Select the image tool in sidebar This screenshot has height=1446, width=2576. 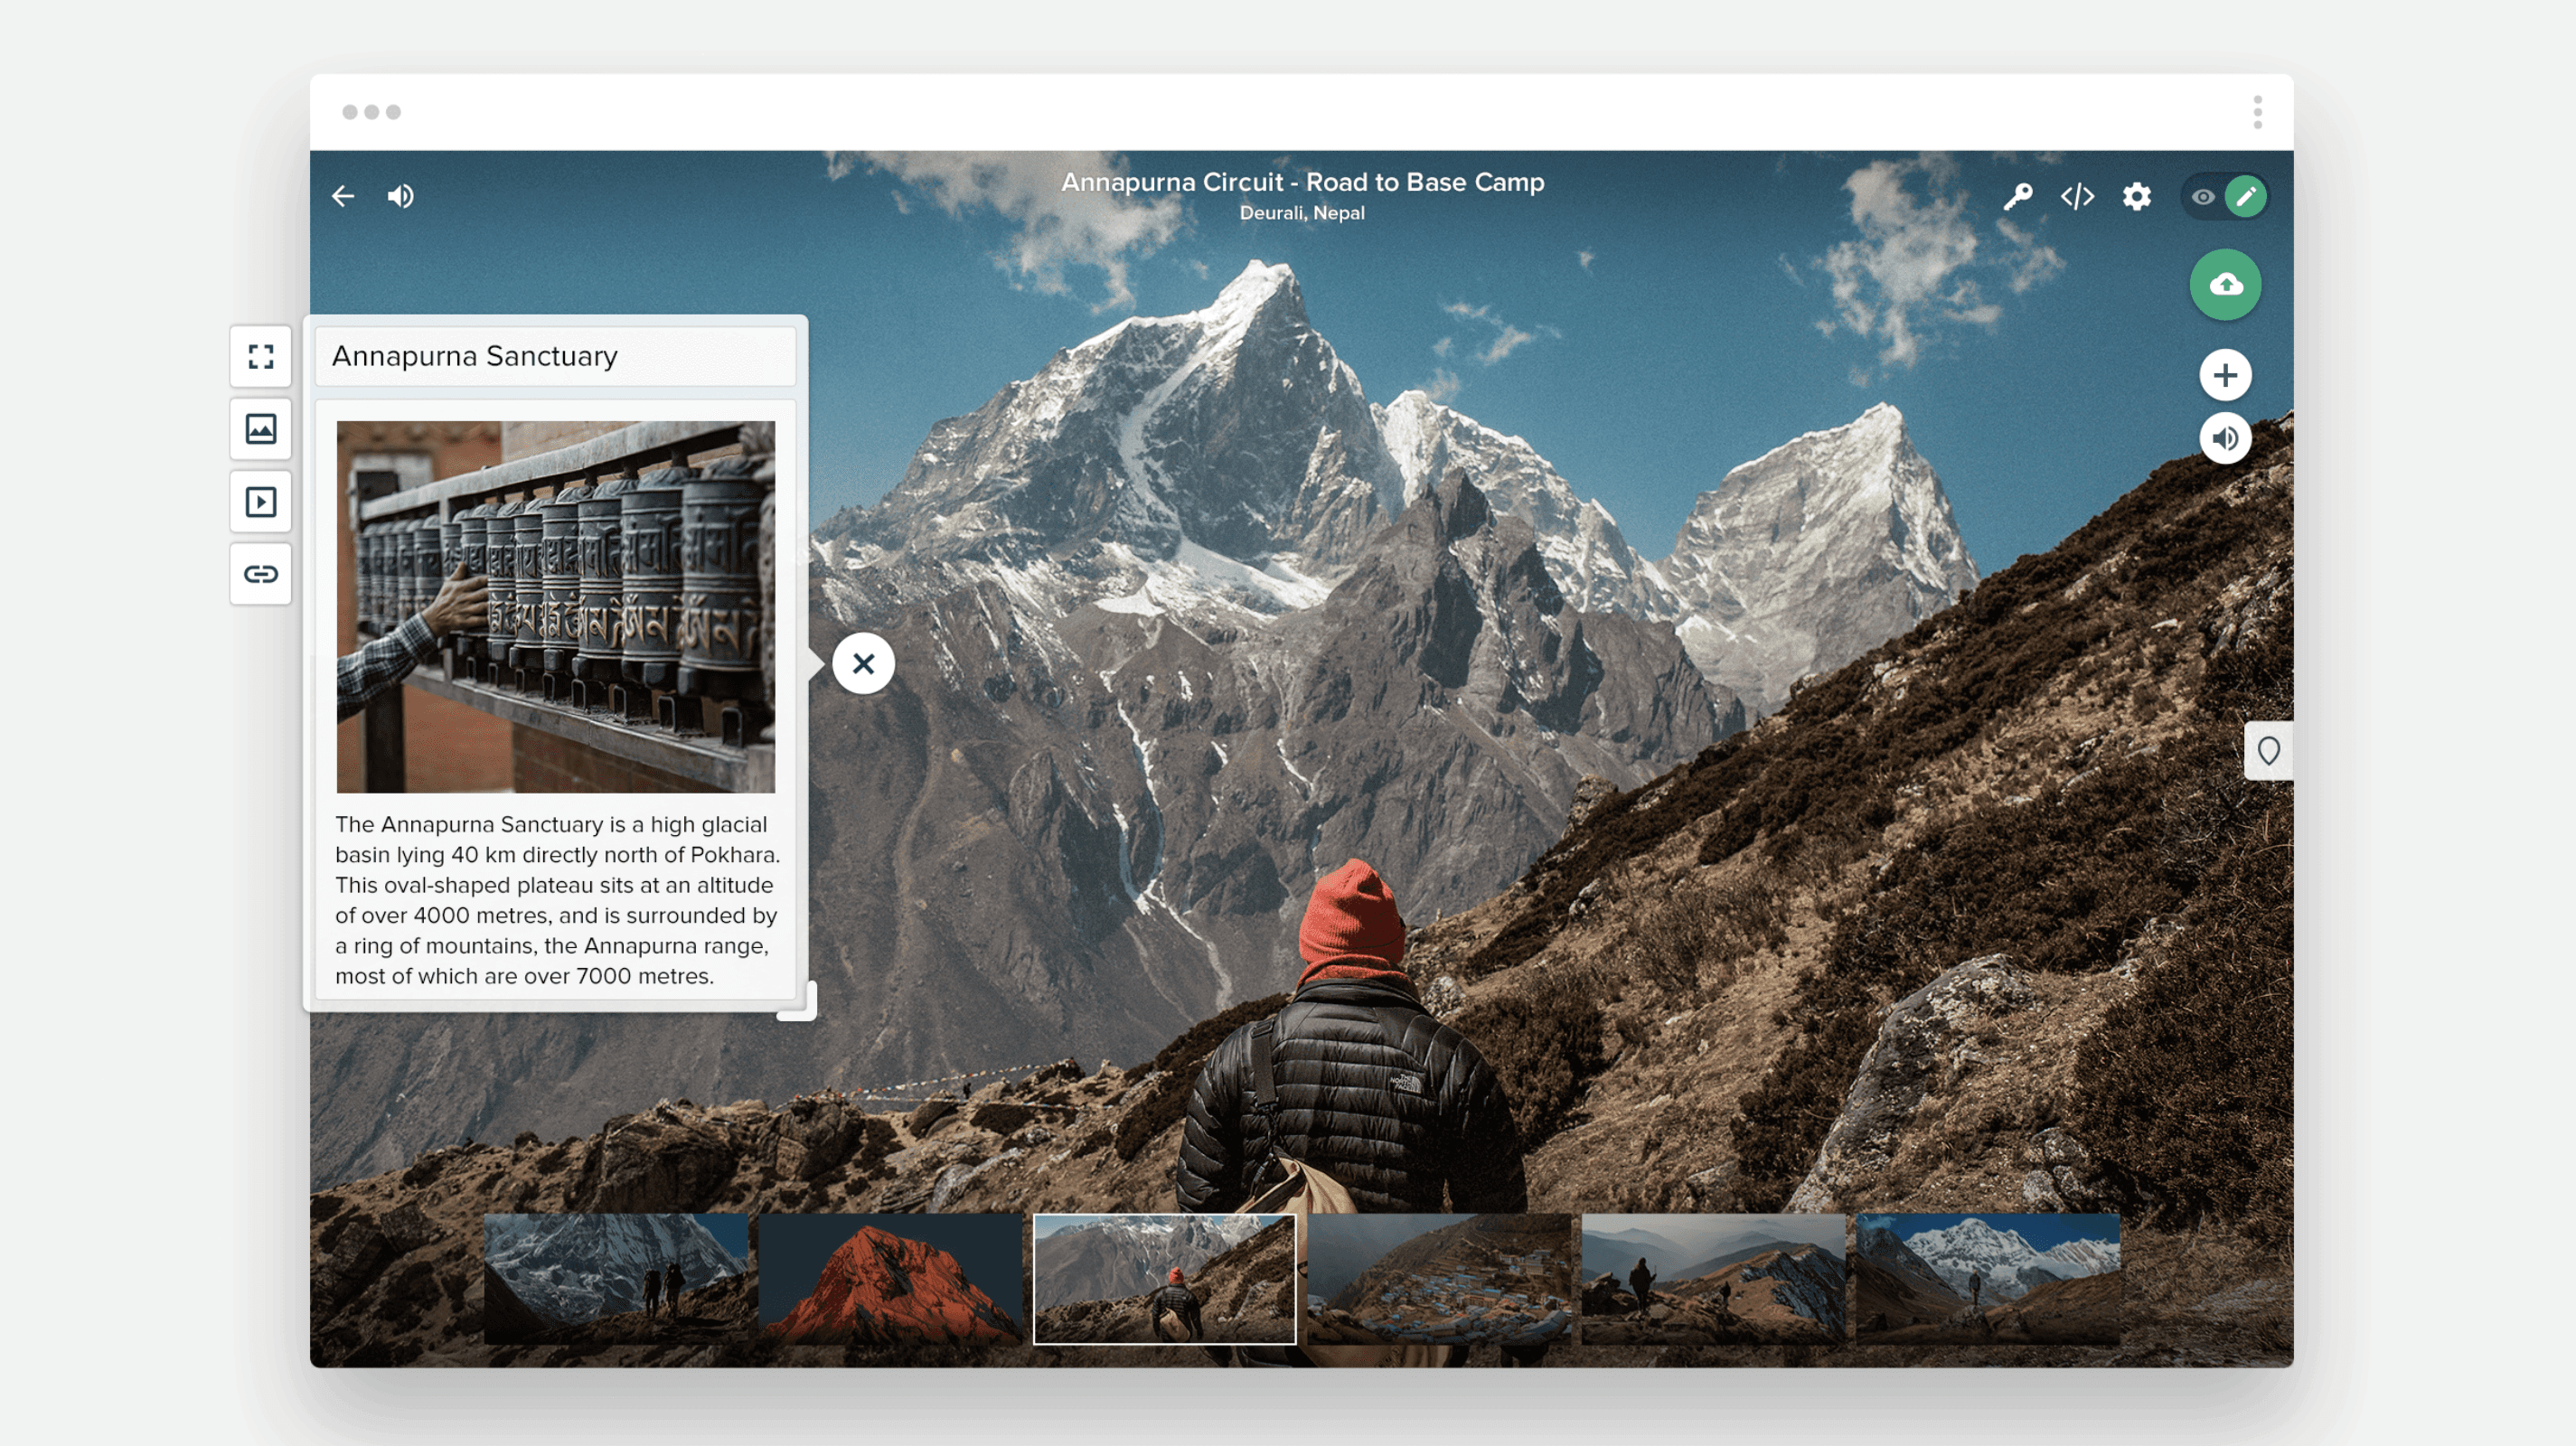pyautogui.click(x=261, y=429)
